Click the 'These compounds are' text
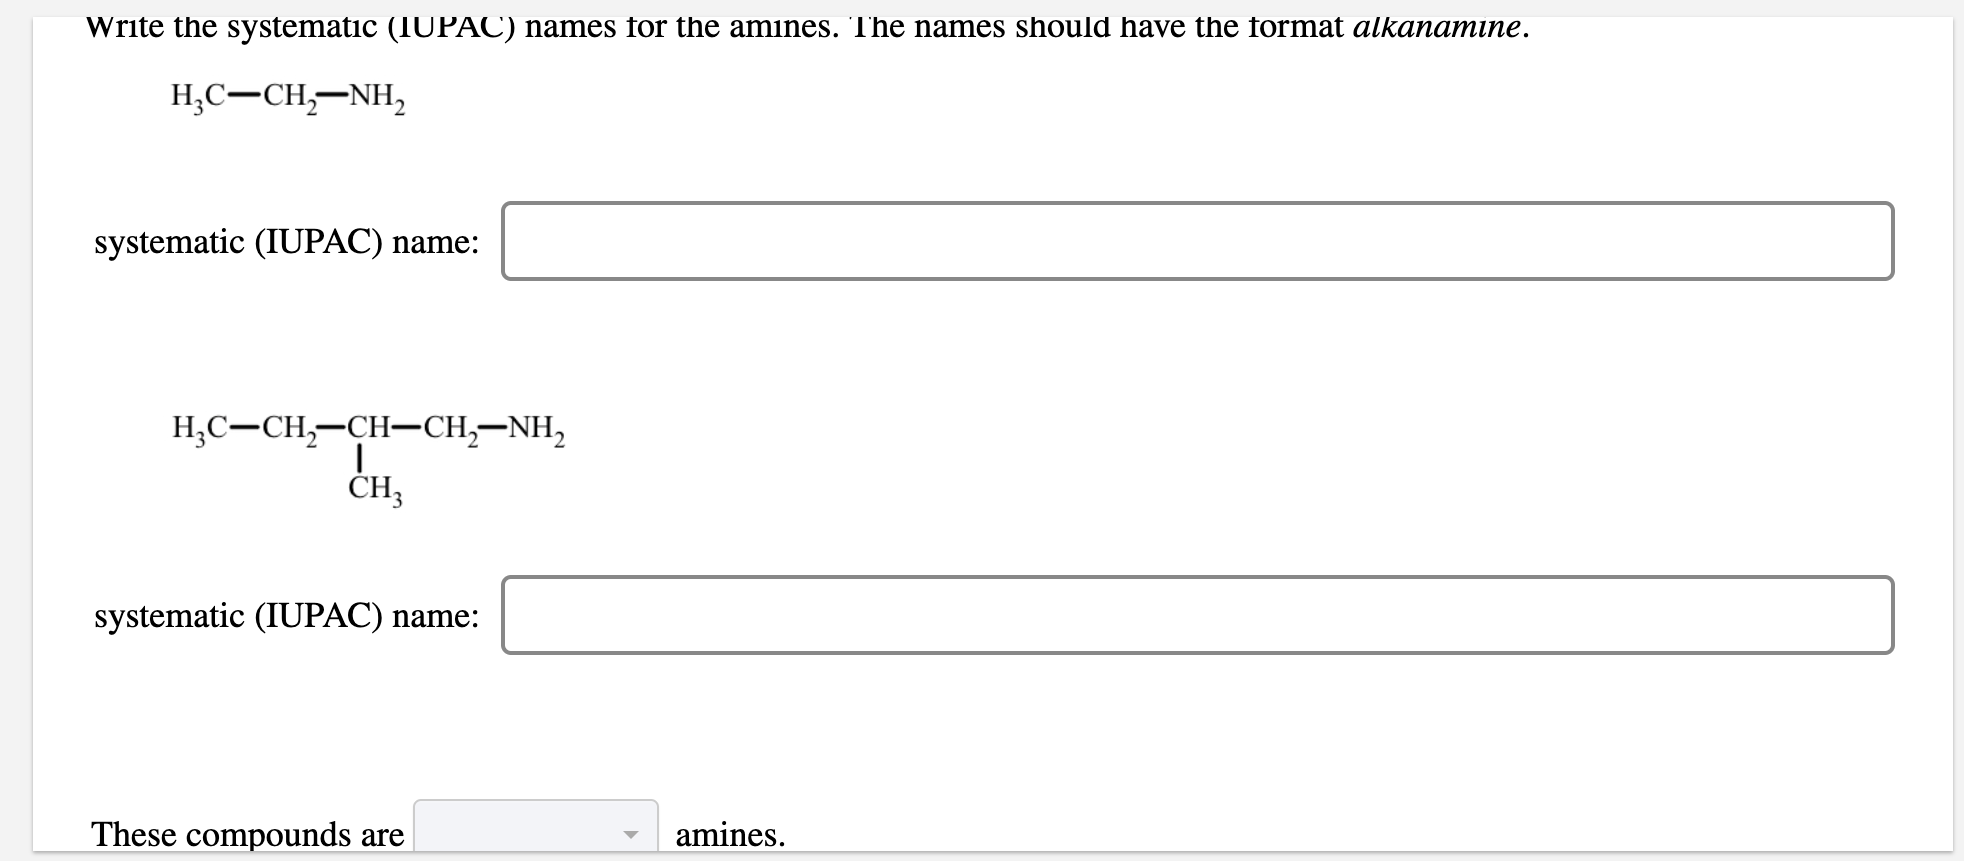Screen dimensions: 1964x861 [x=247, y=833]
